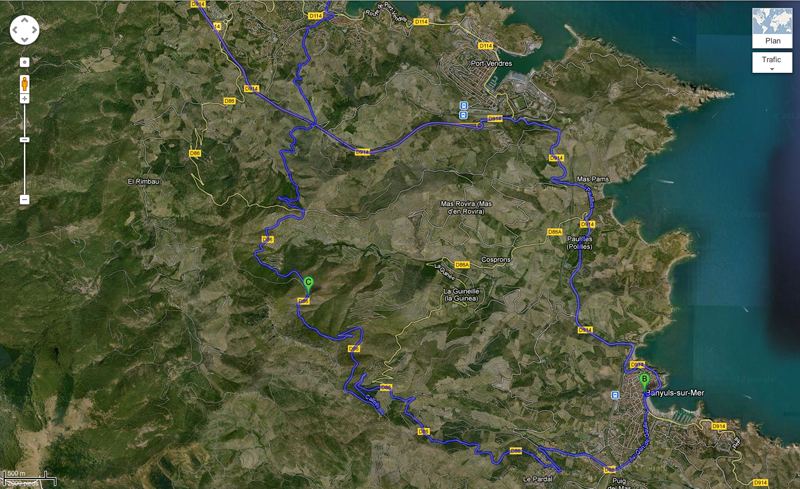Select the lower train station icon near Port-Vendres
Viewport: 800px width, 489px height.
coord(463,114)
